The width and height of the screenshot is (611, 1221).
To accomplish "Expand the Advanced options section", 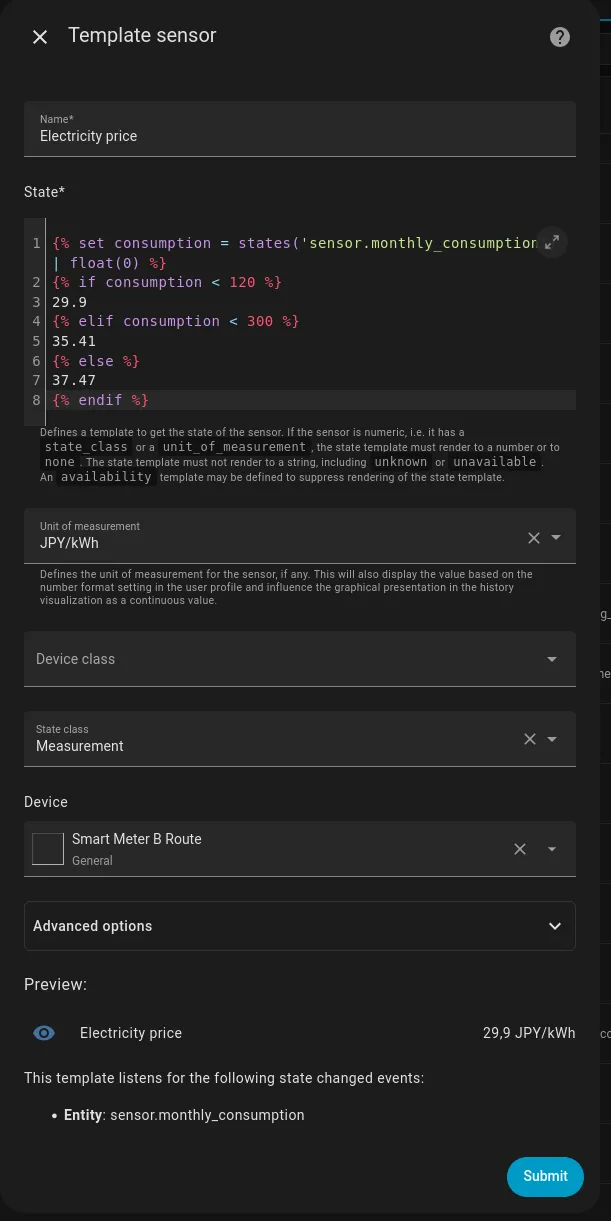I will 299,926.
